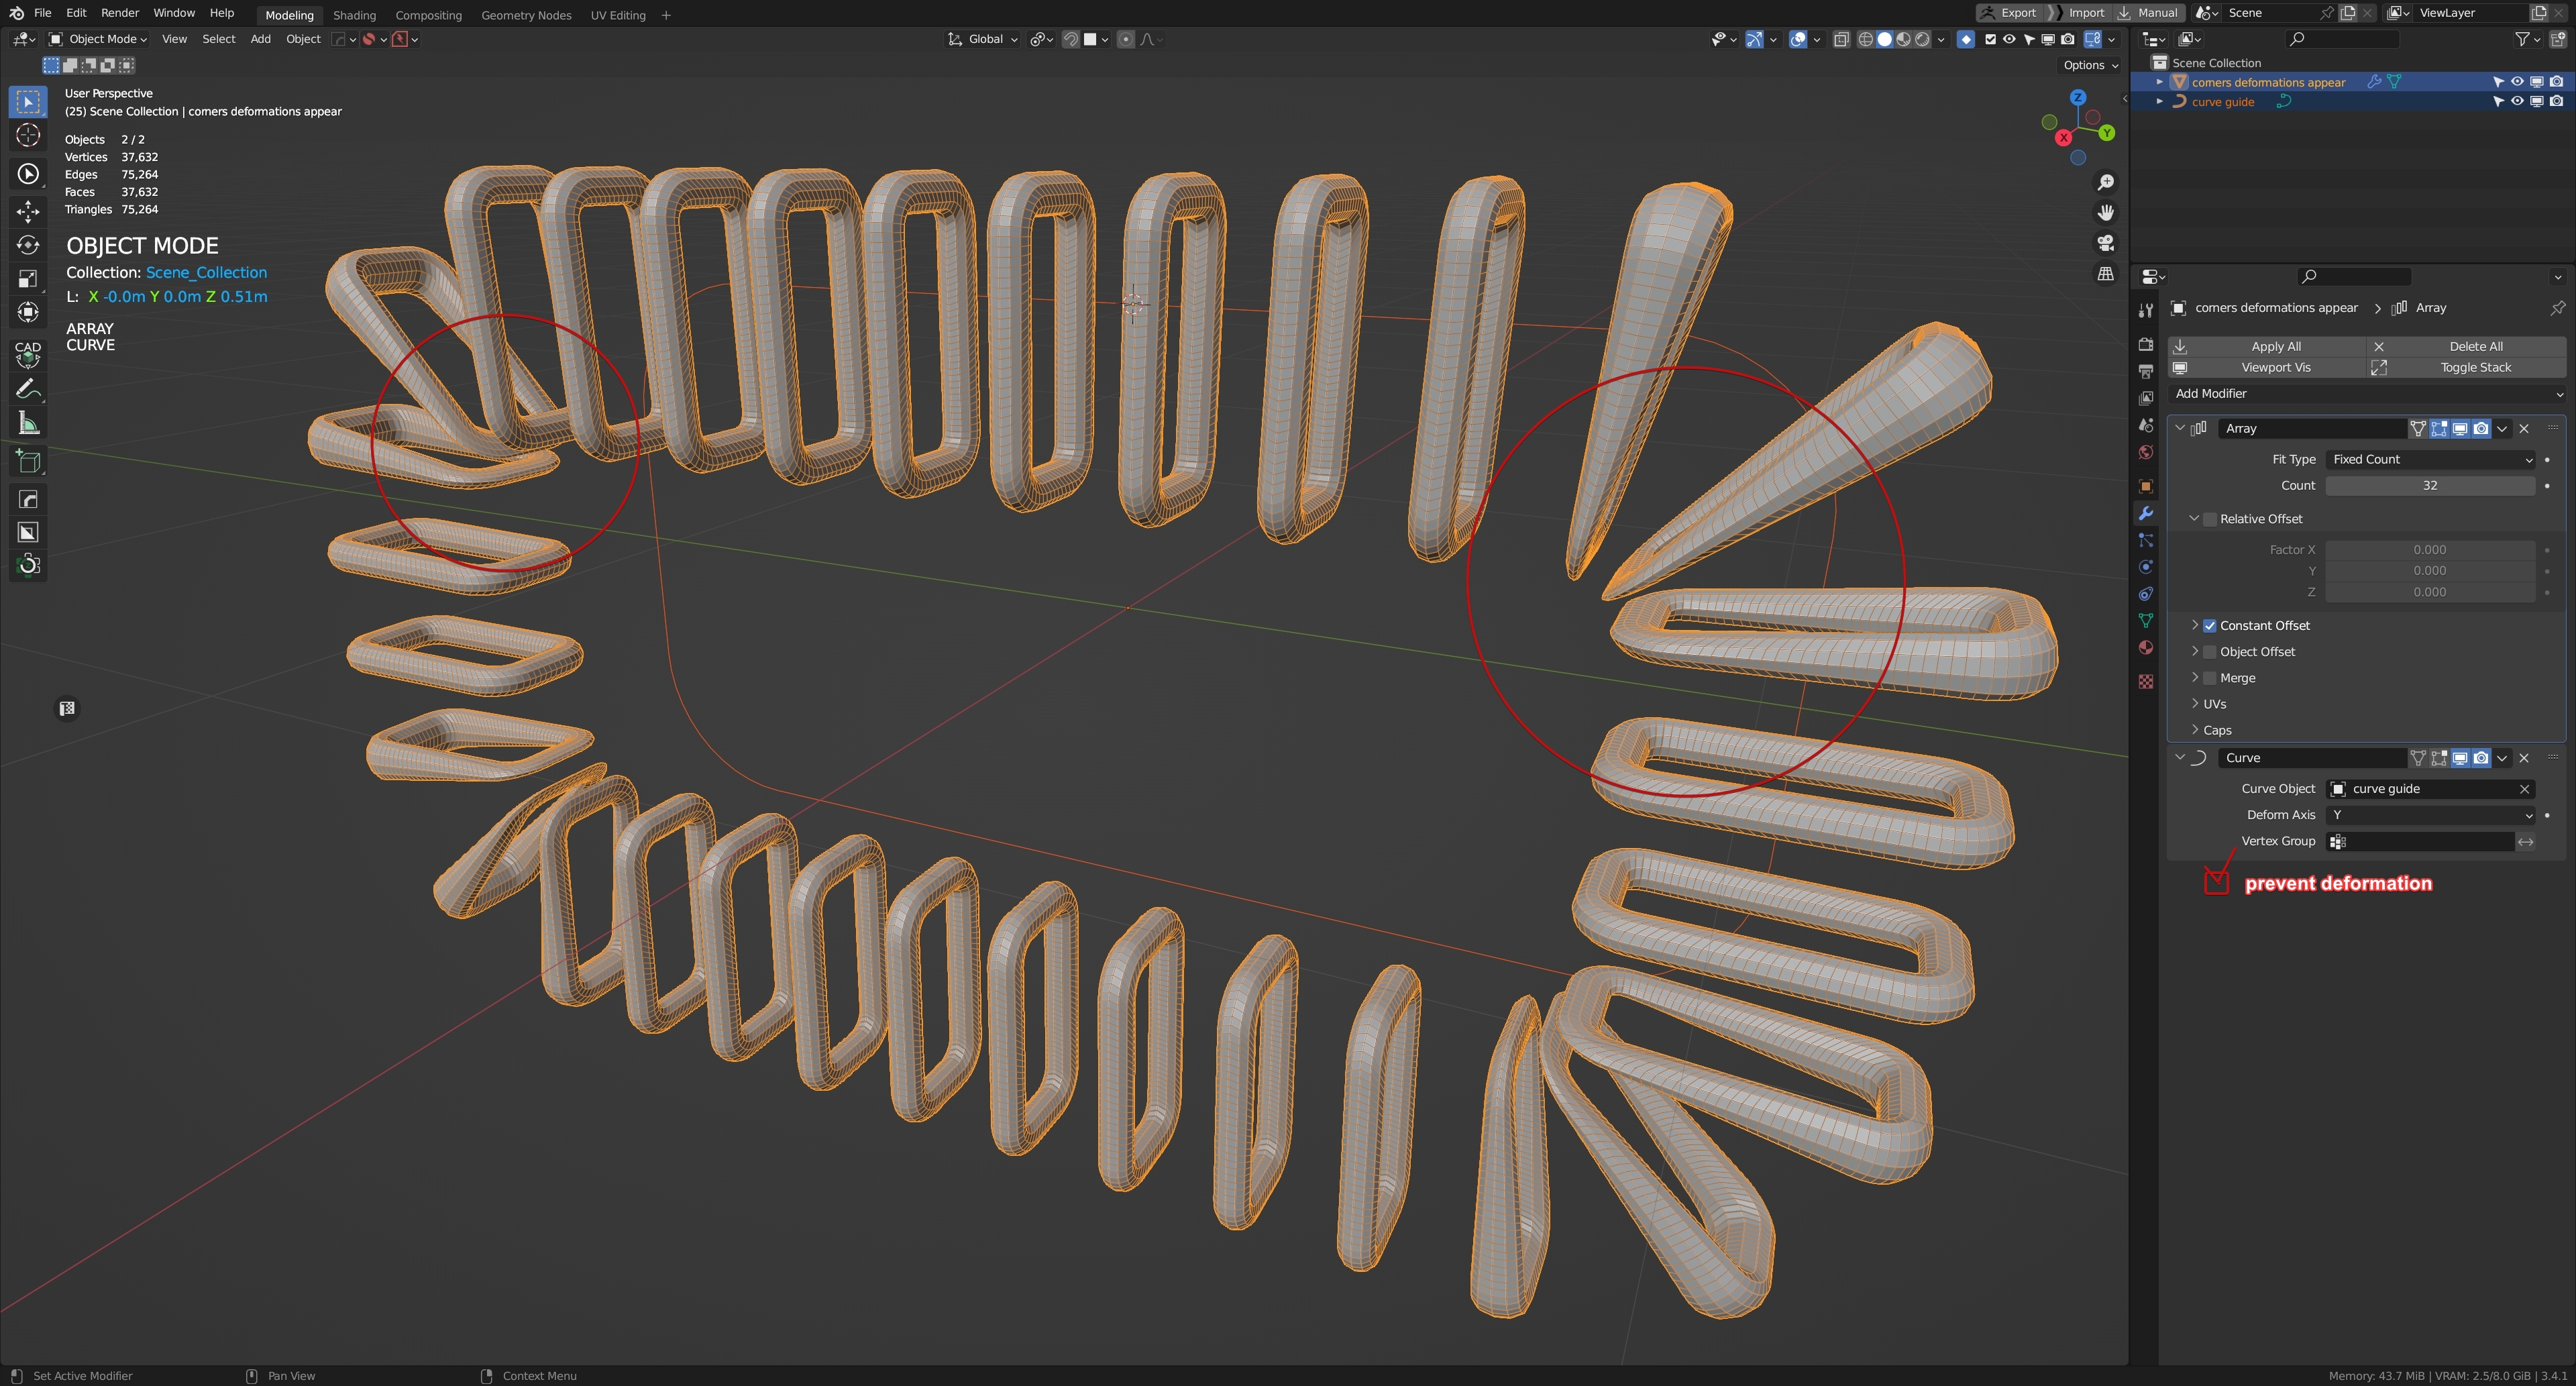The image size is (2576, 1386).
Task: Click the Count value slider field
Action: click(x=2430, y=486)
